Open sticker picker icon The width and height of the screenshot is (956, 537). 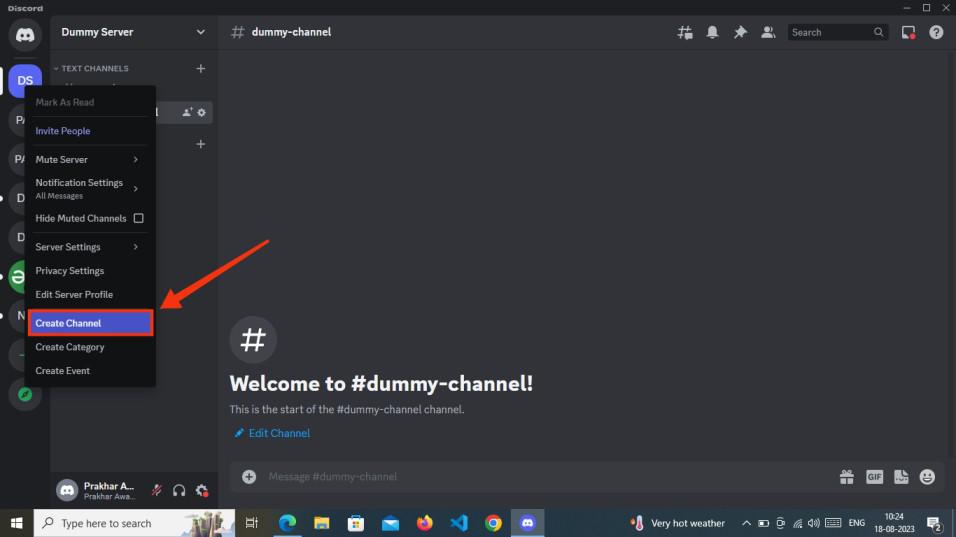901,477
